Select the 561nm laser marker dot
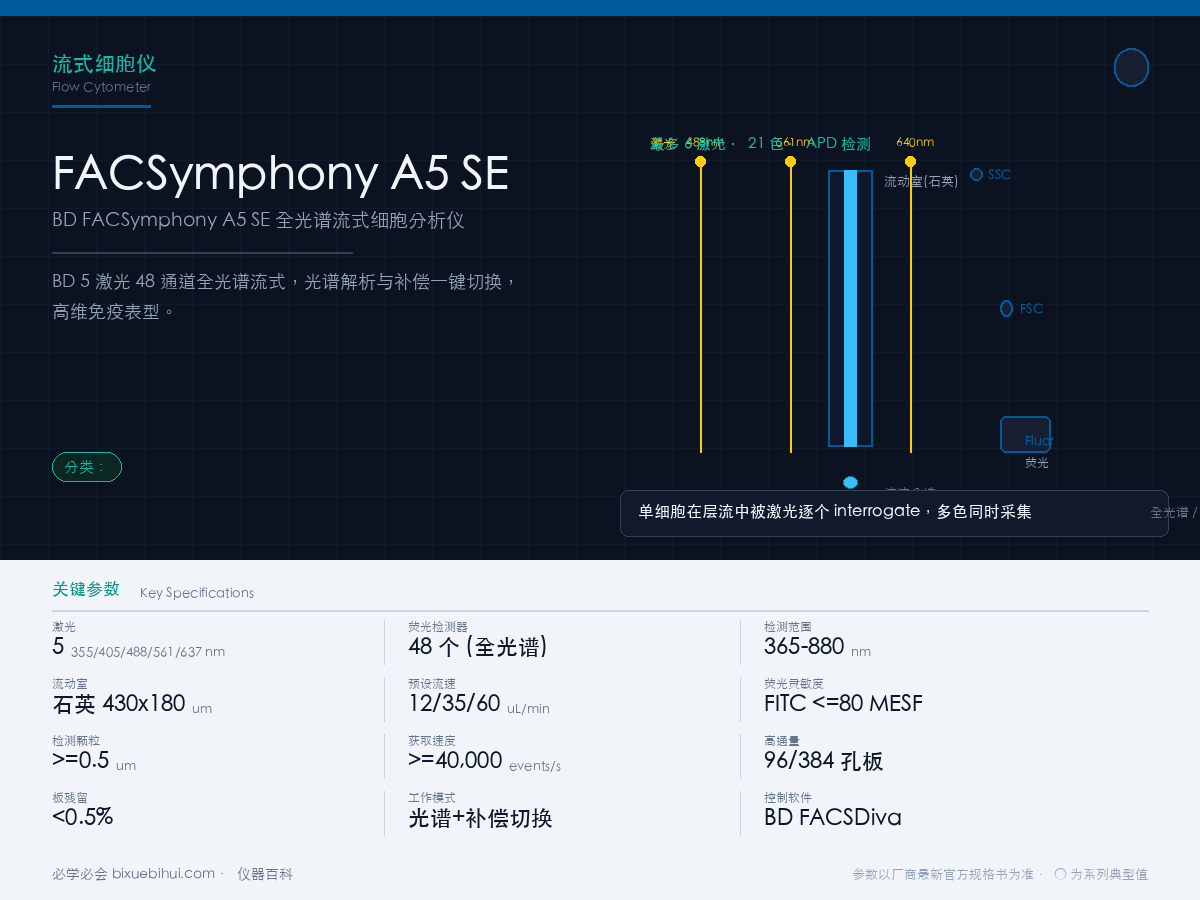Screen dimensions: 1200x900 (790, 161)
